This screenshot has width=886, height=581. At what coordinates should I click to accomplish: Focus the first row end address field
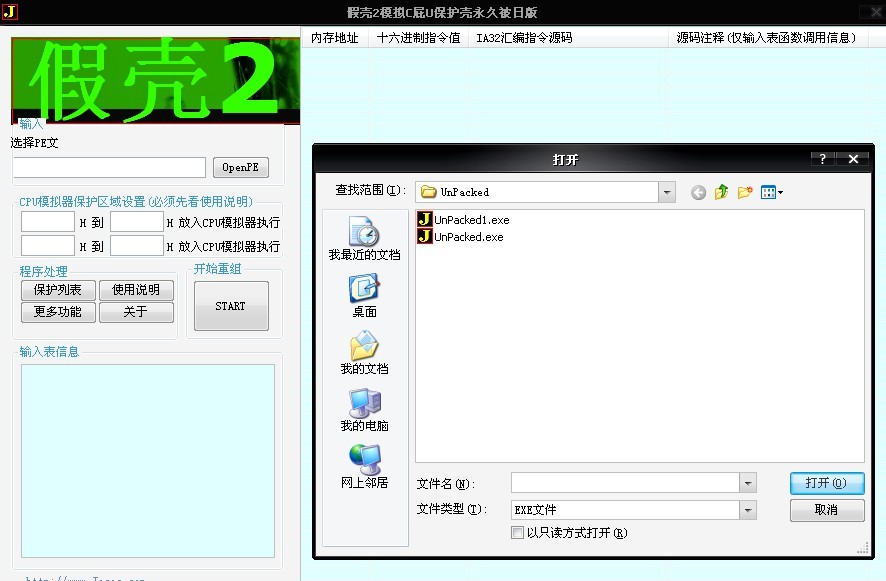(x=137, y=222)
